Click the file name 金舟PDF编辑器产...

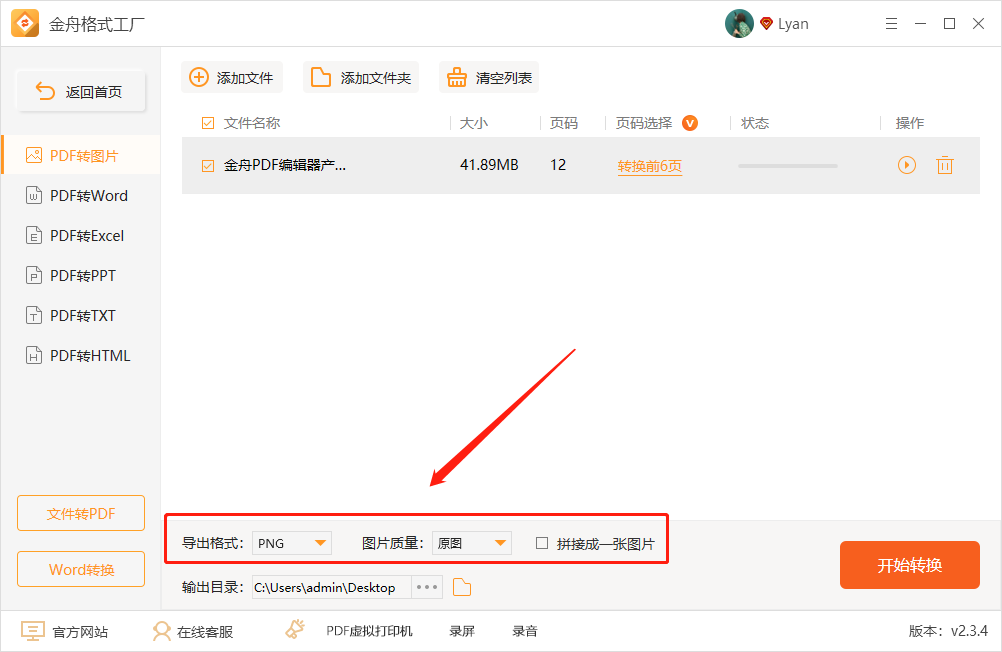(x=284, y=166)
